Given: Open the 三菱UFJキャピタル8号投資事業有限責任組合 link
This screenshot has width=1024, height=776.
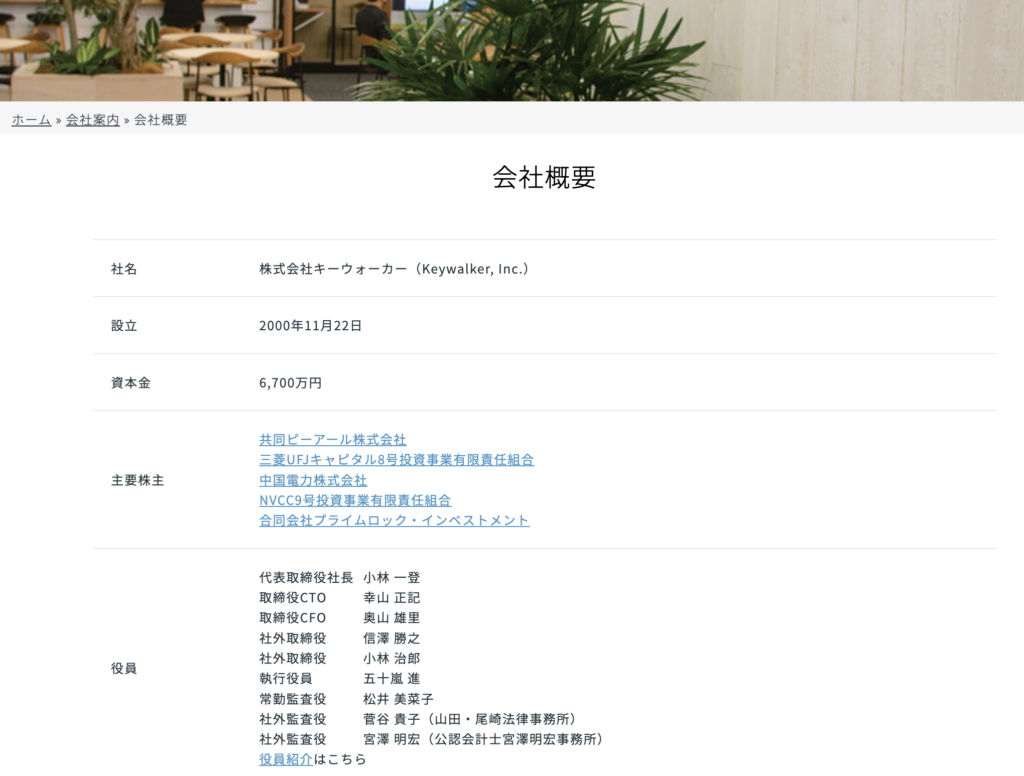Looking at the screenshot, I should pyautogui.click(x=395, y=459).
